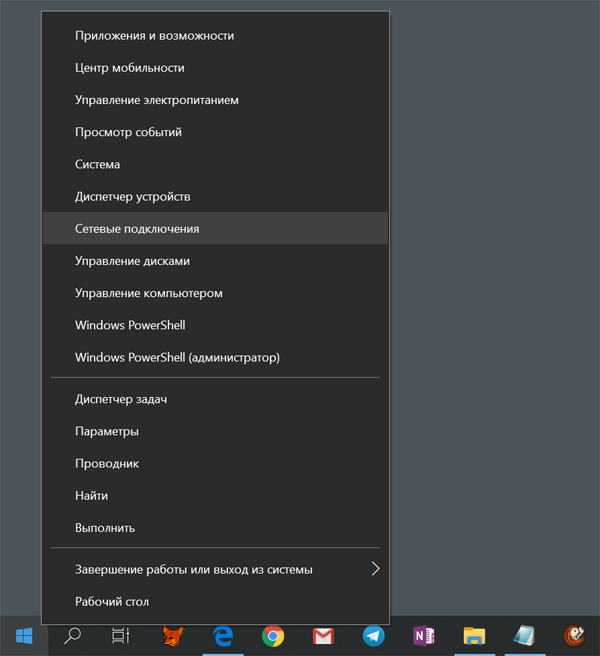
Task: Open 'Windows PowerShell (администратор)'
Action: click(177, 357)
